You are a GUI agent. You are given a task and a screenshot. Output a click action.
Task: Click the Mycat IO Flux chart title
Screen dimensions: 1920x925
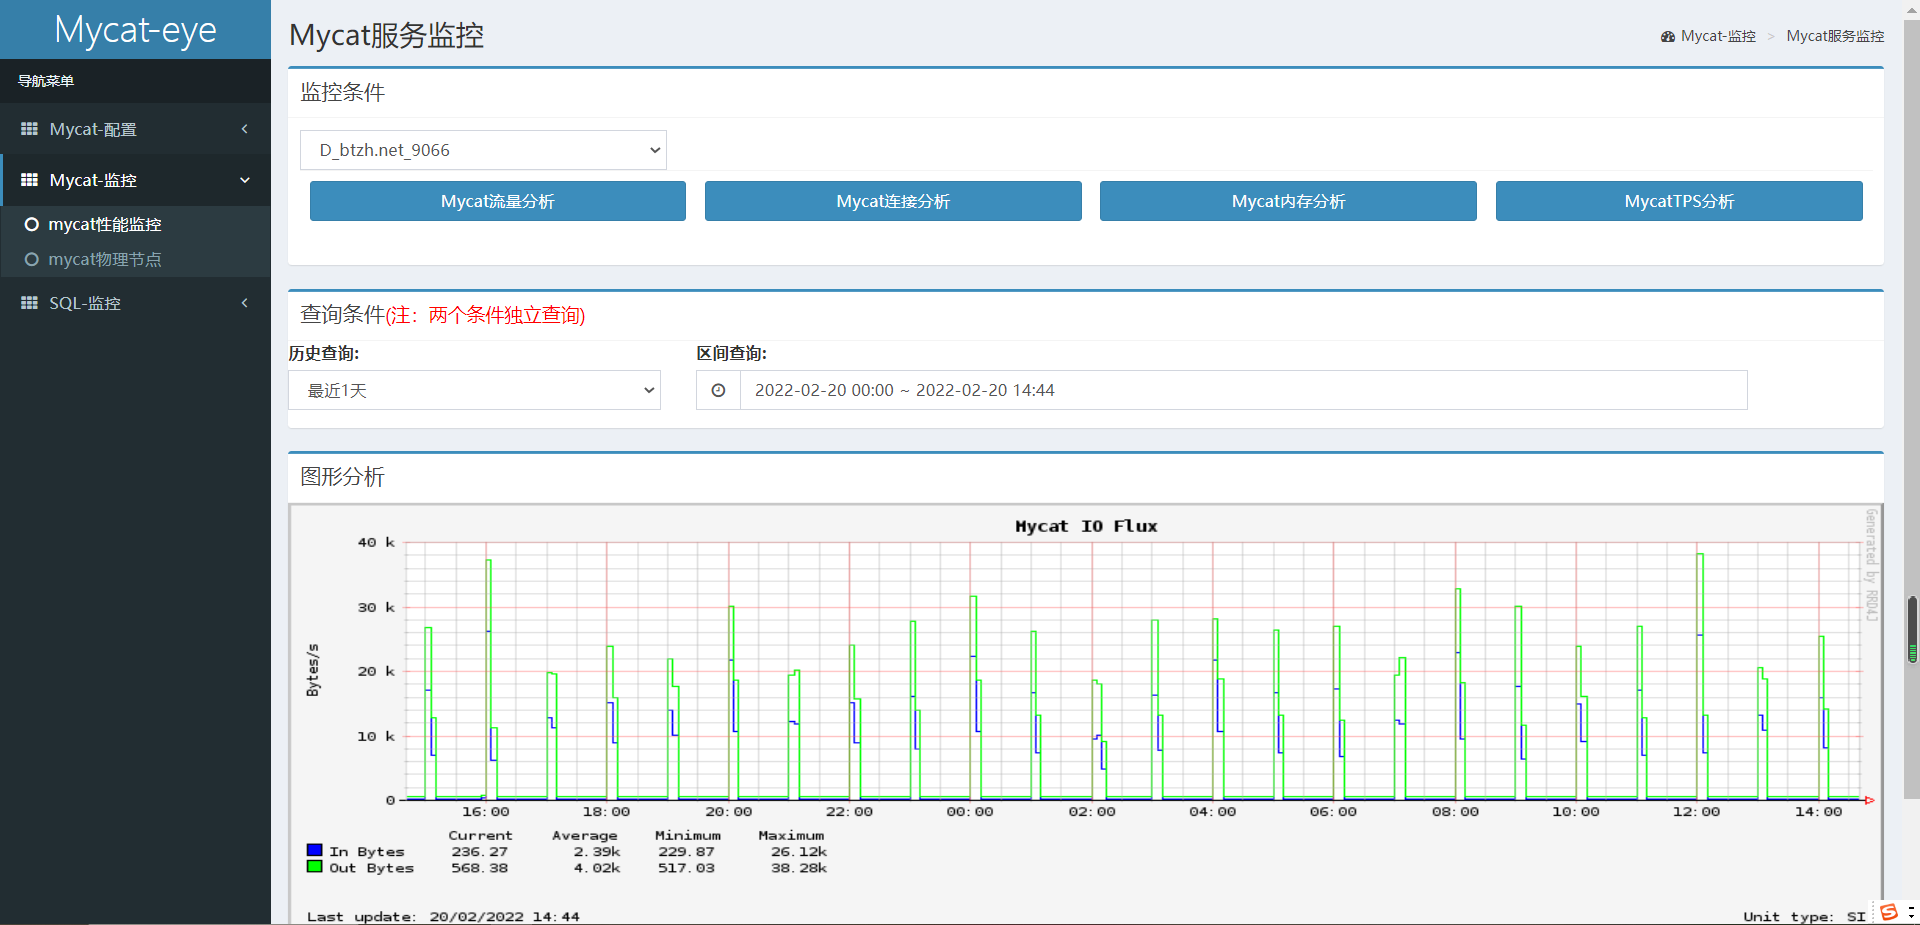point(1086,526)
